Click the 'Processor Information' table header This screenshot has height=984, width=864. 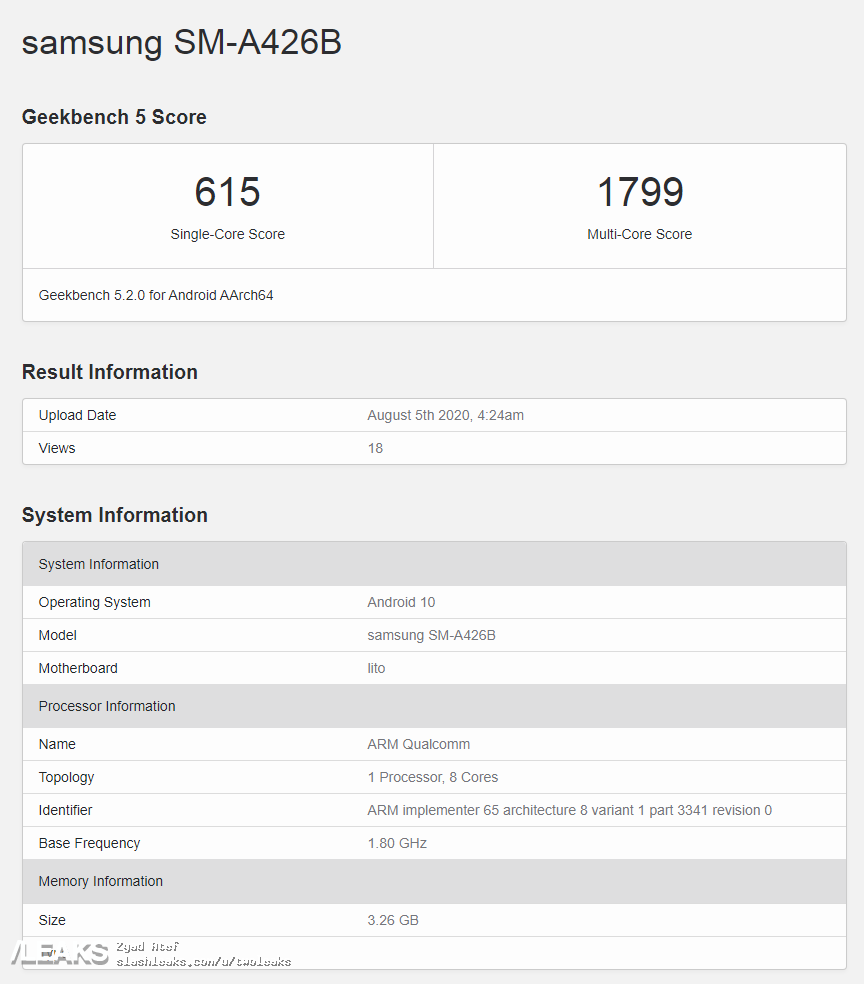tap(434, 706)
